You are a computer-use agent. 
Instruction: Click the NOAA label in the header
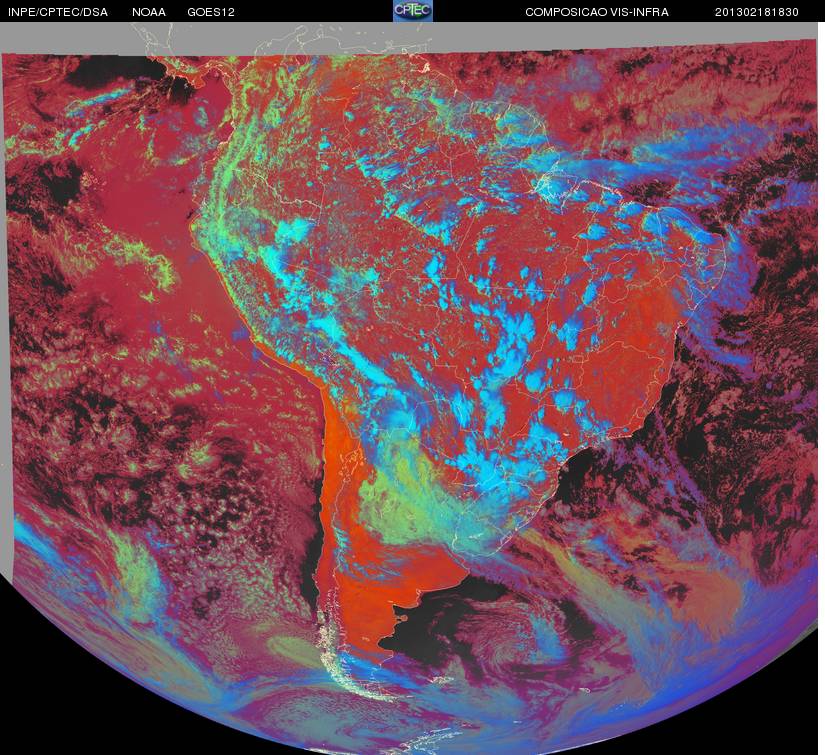[149, 12]
